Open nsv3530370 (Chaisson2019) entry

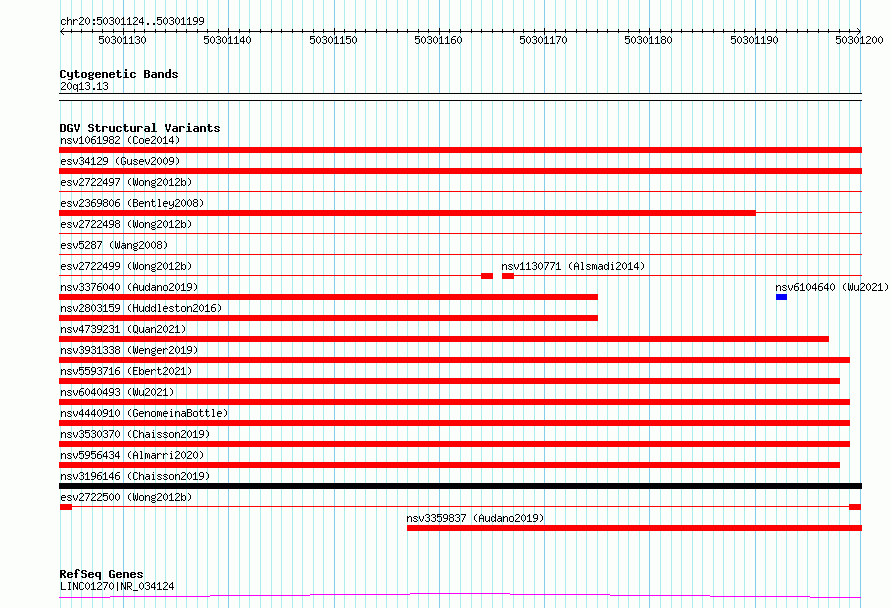click(135, 434)
